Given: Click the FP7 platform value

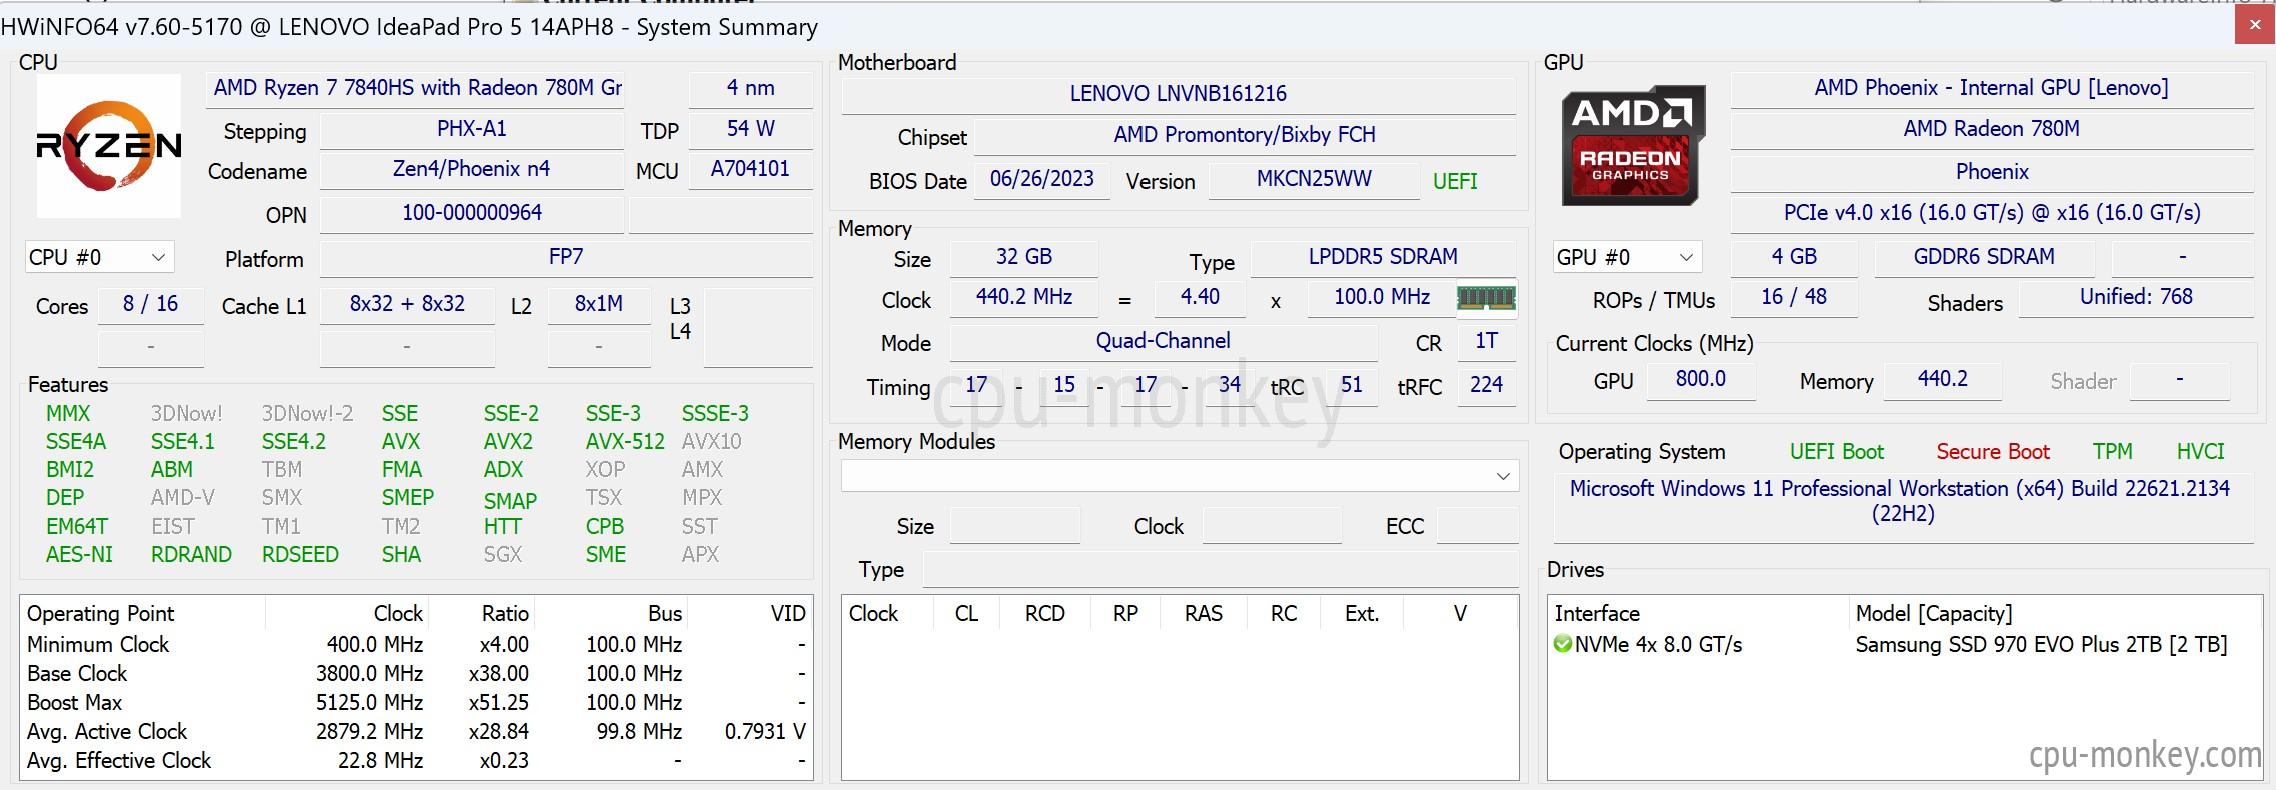Looking at the screenshot, I should 566,257.
